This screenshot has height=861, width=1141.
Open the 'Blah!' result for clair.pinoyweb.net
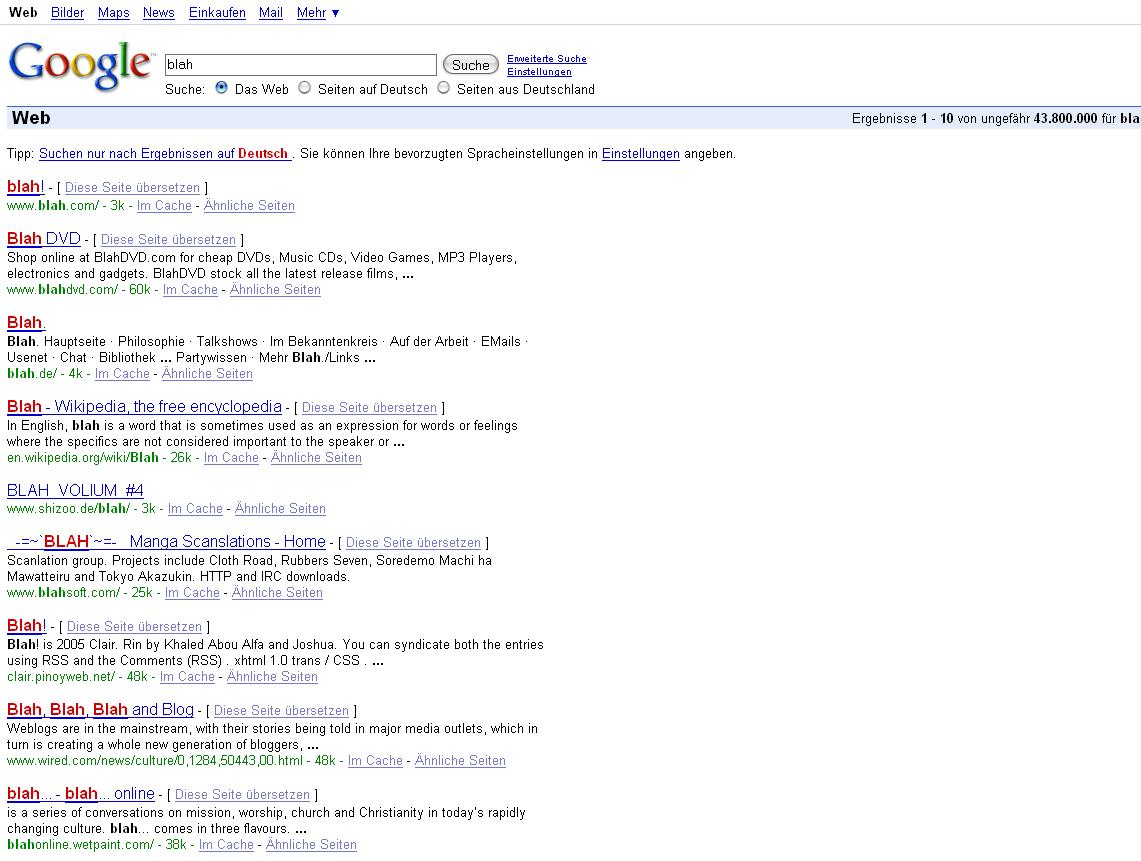26,625
